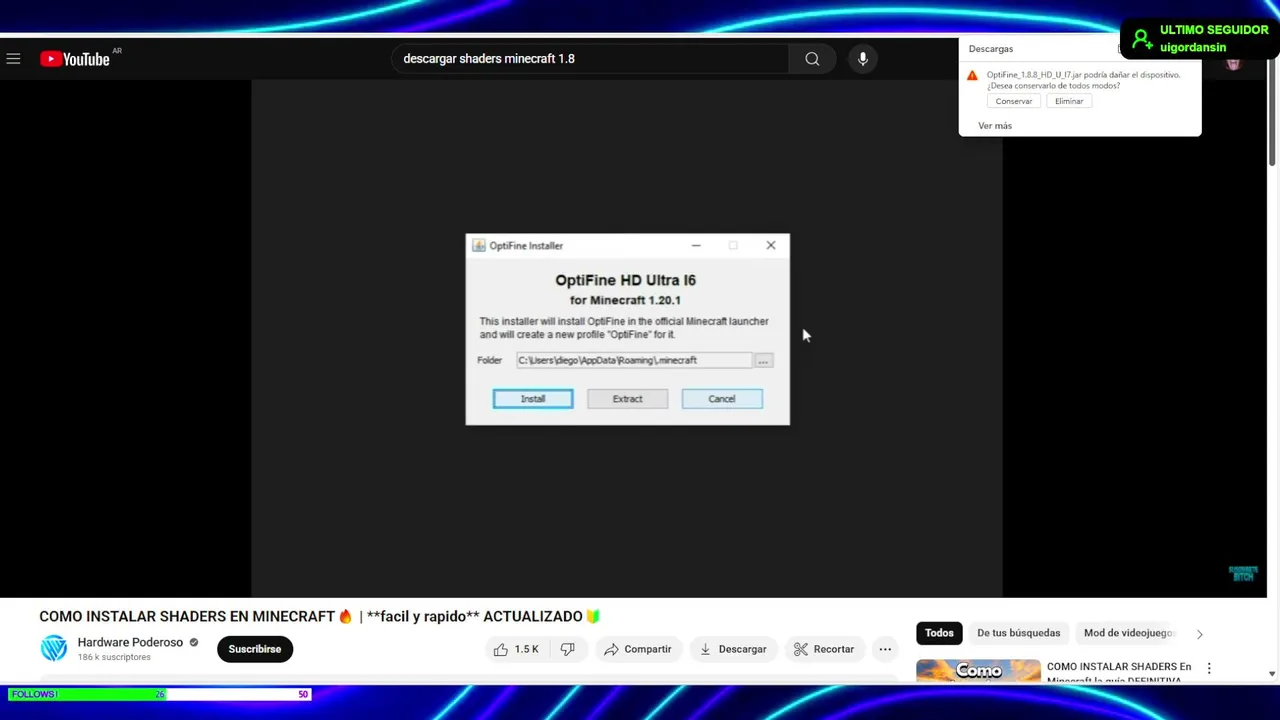1280x720 pixels.
Task: Dislike the video with thumbs down
Action: 567,649
